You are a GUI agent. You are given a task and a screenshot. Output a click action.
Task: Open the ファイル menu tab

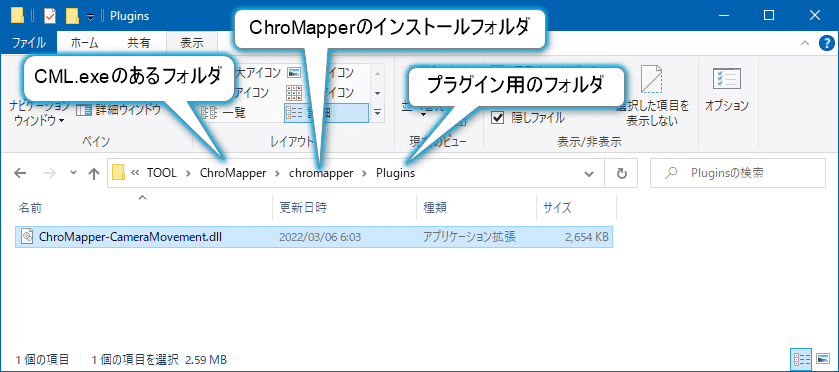(29, 43)
